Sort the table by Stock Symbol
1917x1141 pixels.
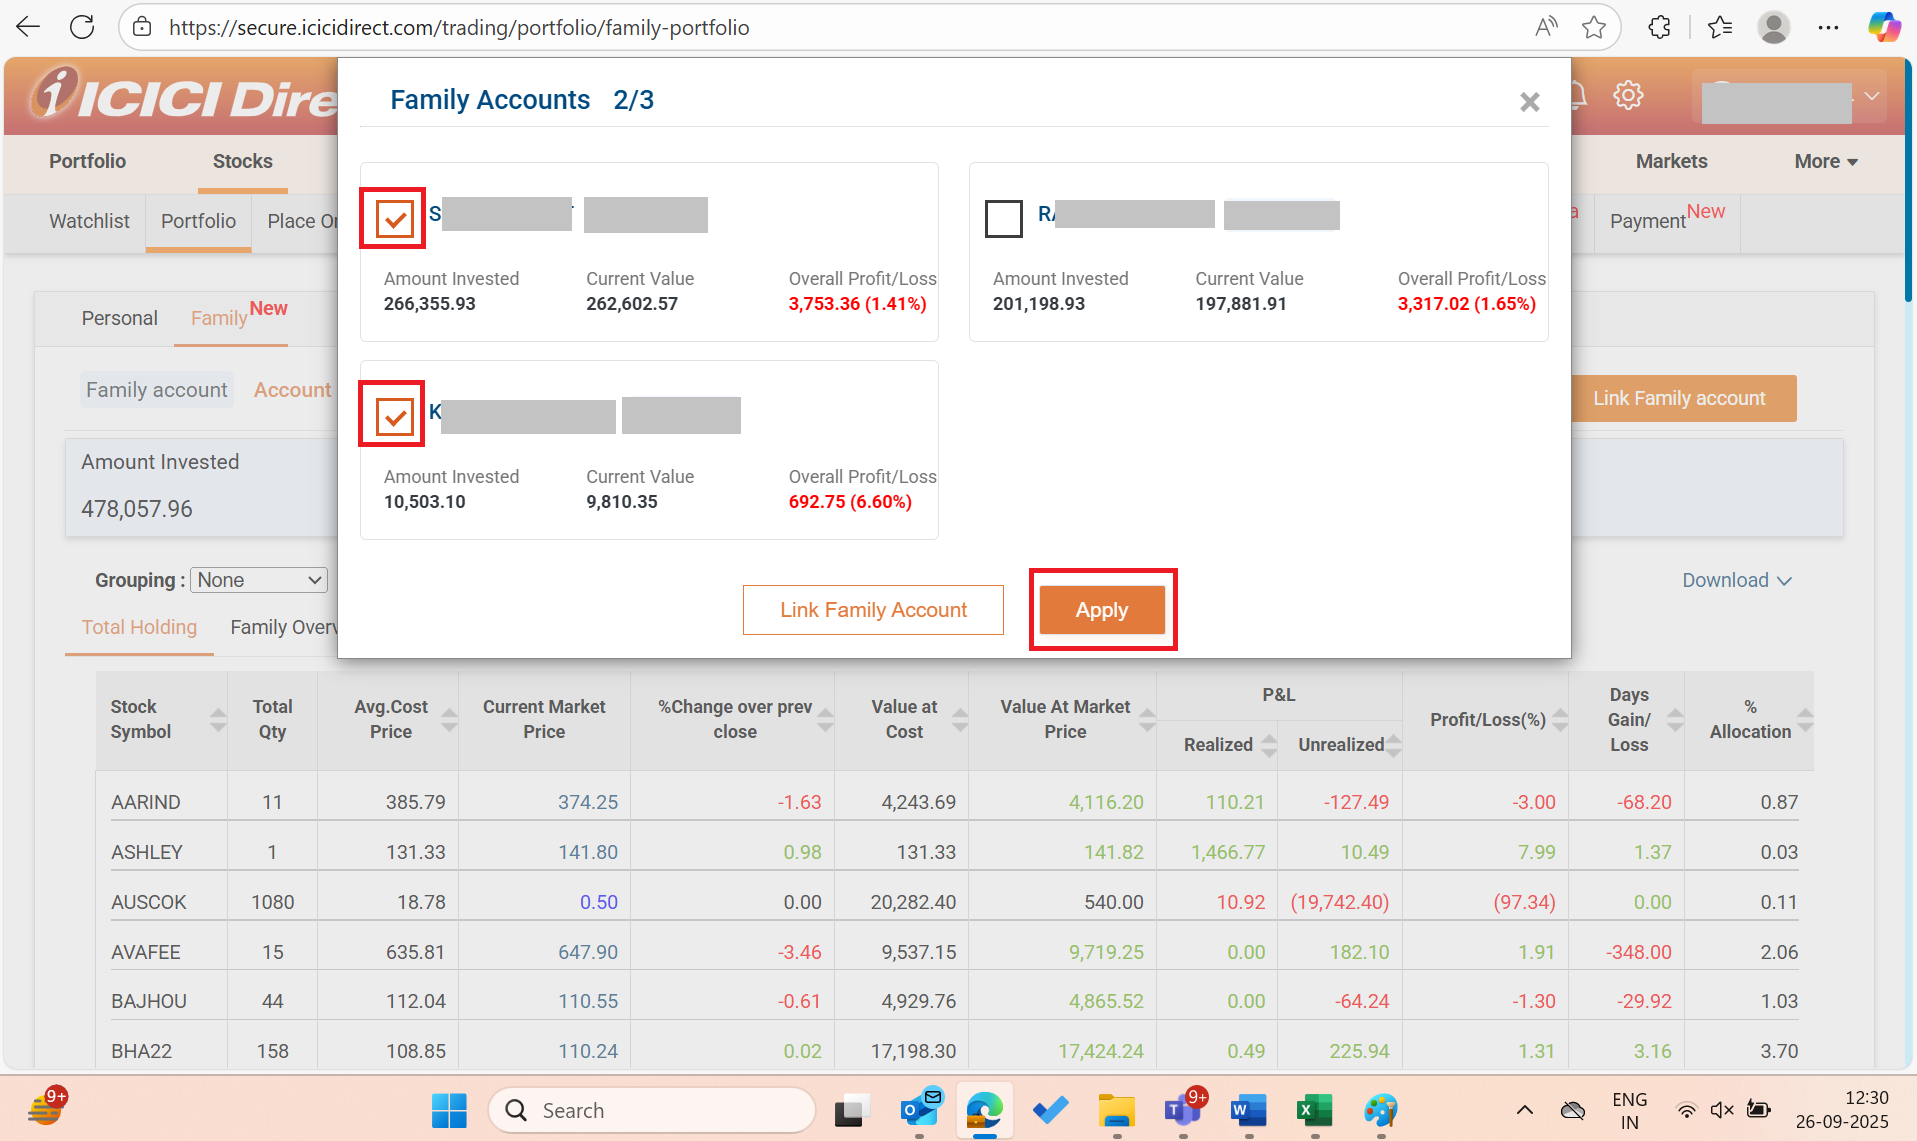click(218, 719)
